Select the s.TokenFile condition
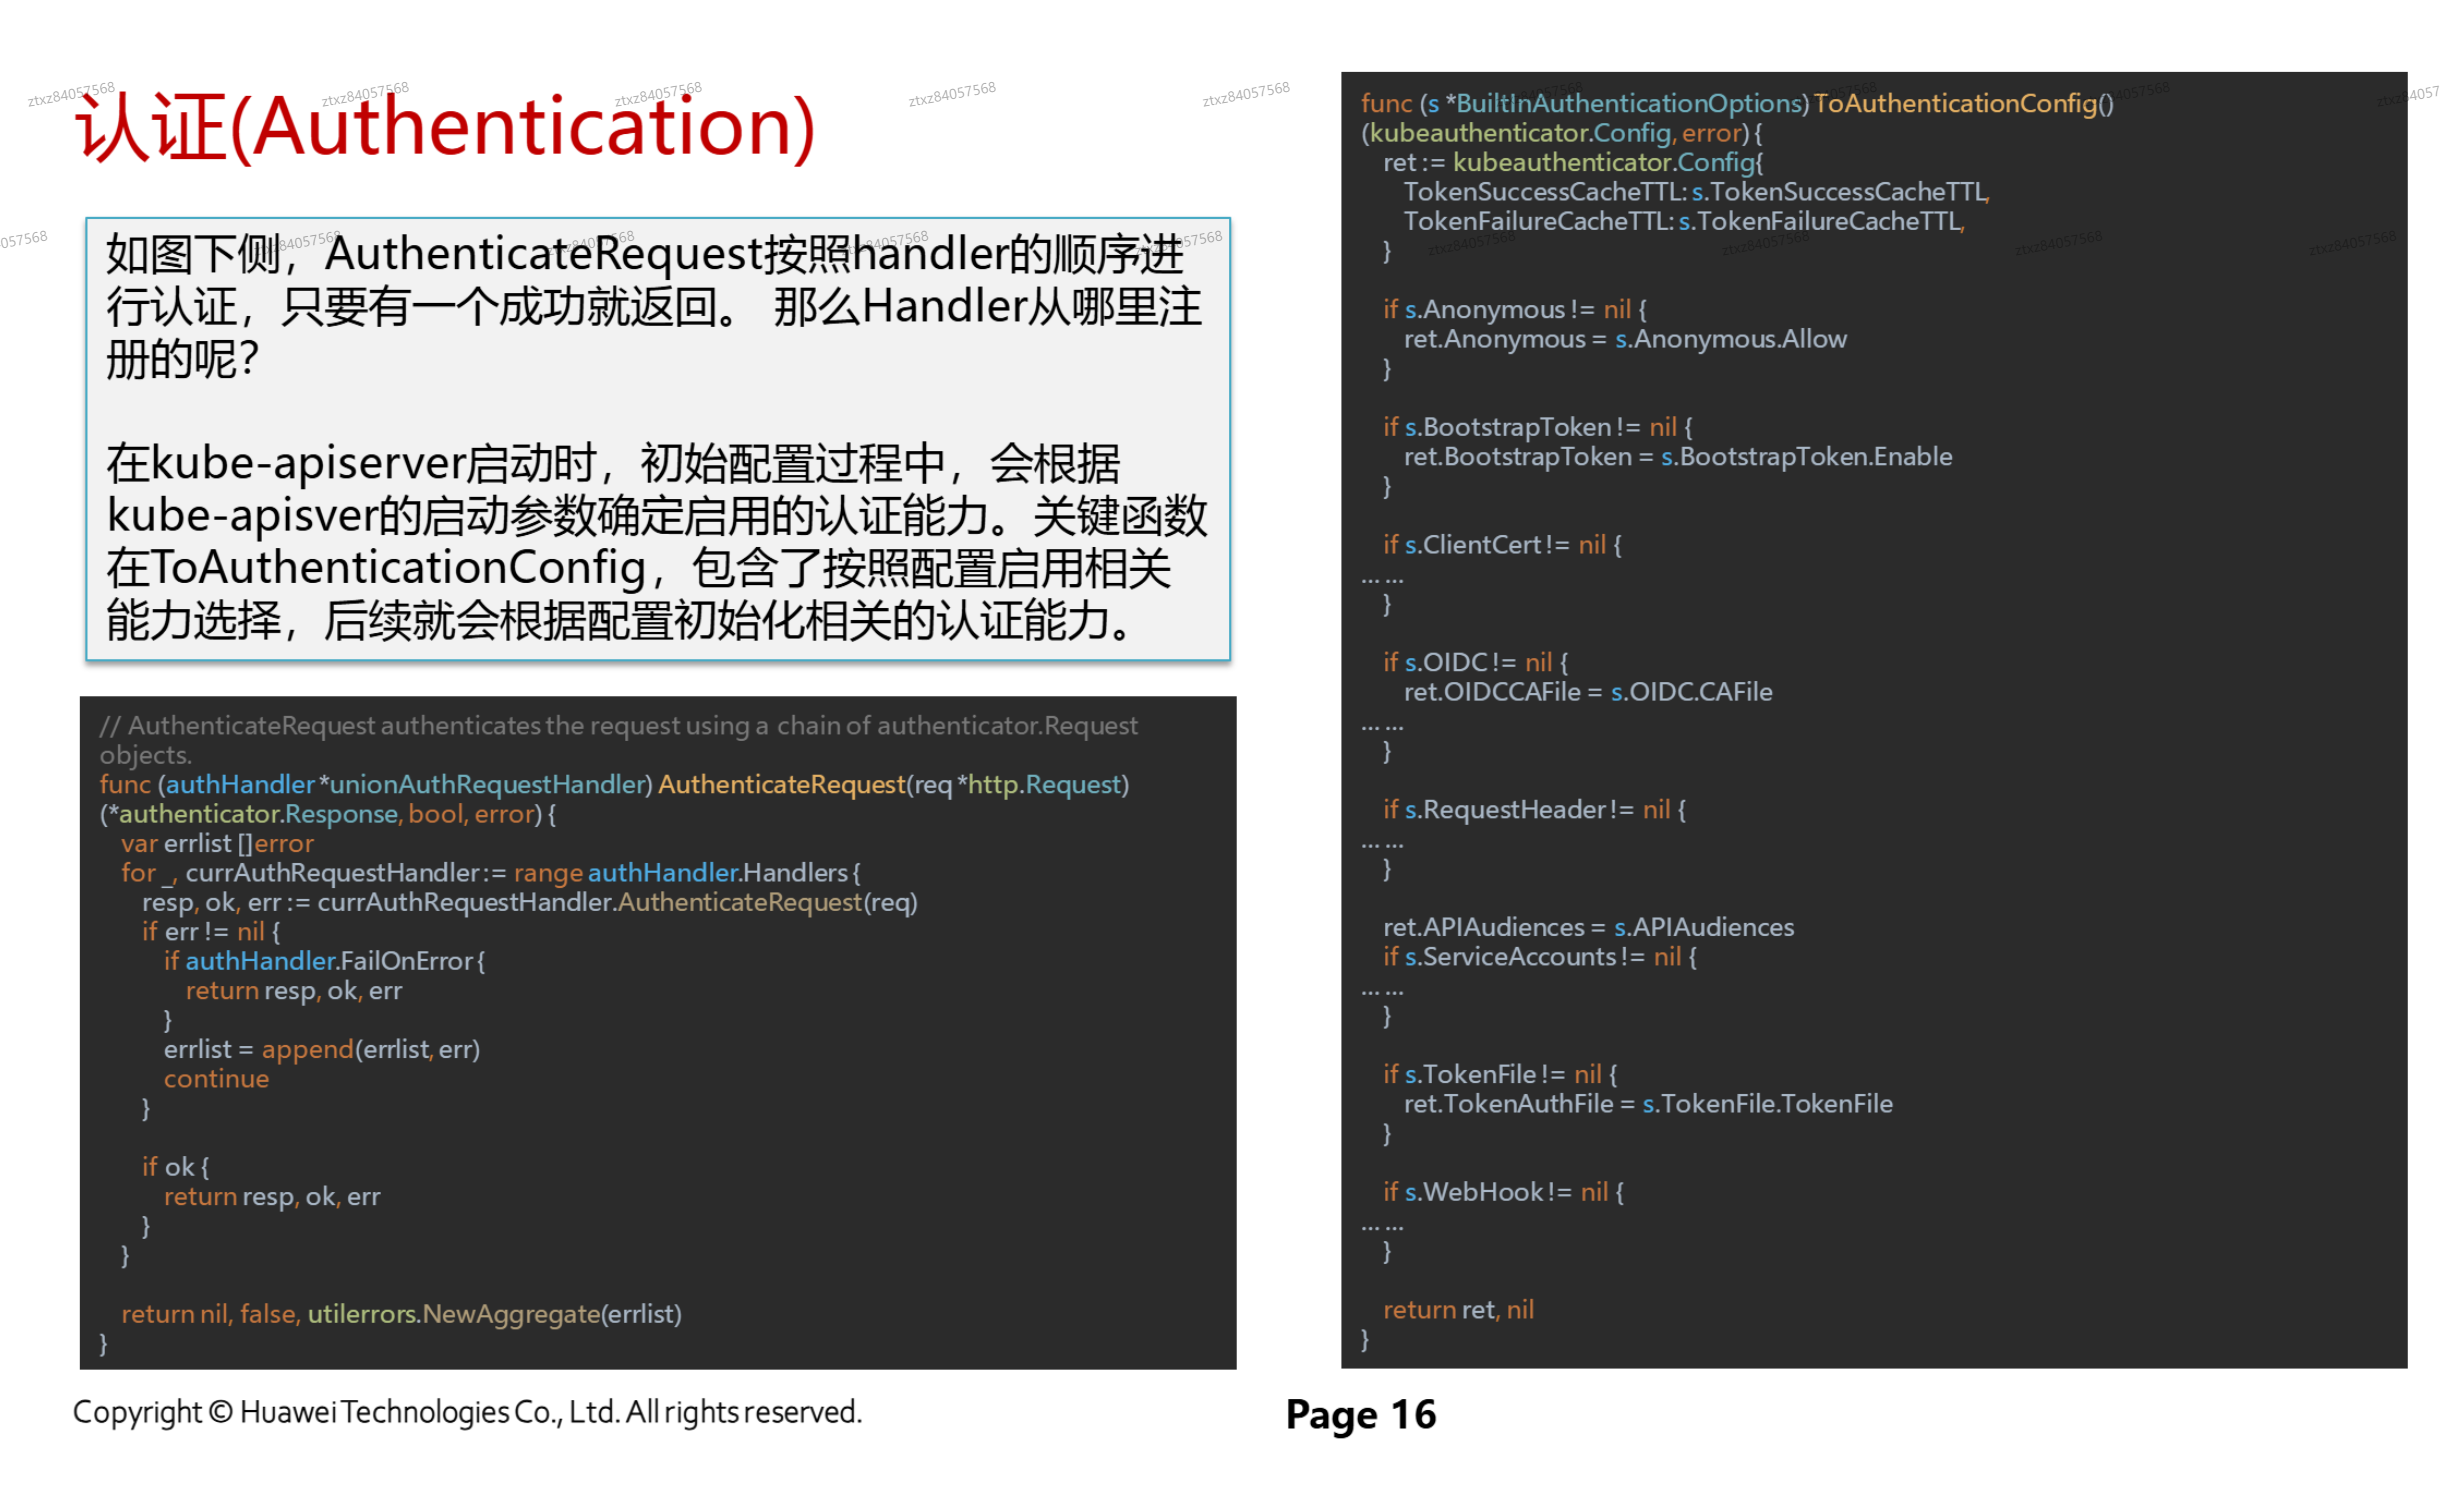 [x=1500, y=1073]
